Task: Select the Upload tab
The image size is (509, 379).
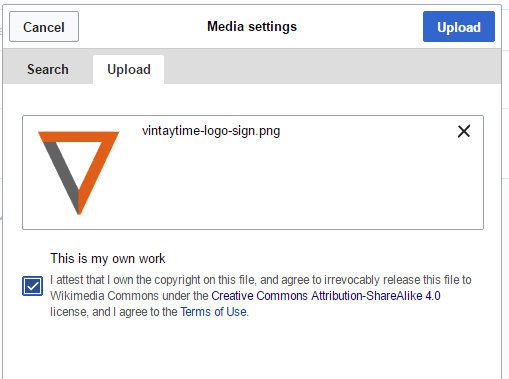Action: (x=129, y=69)
